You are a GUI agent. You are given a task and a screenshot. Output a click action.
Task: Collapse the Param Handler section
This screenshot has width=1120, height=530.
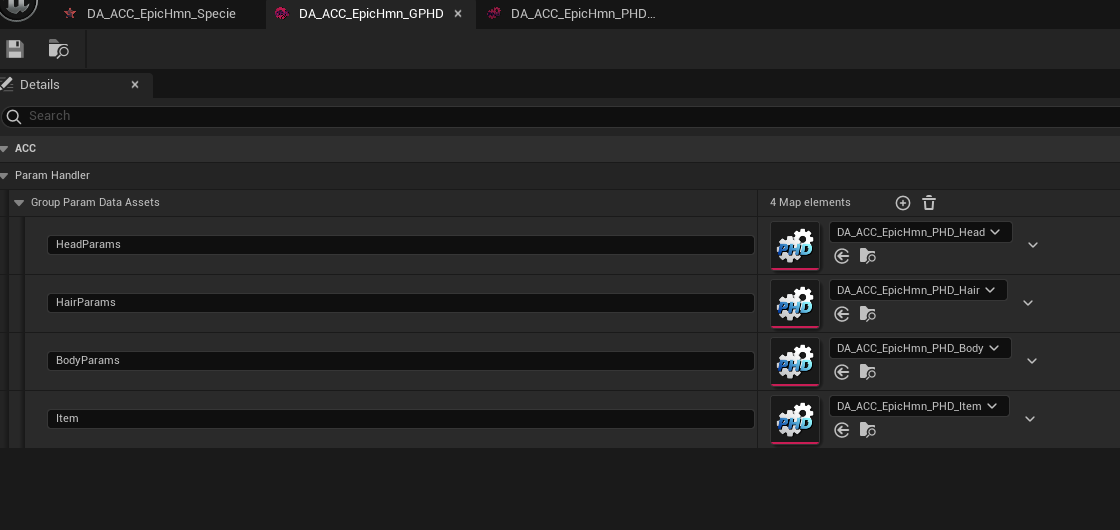(x=4, y=176)
